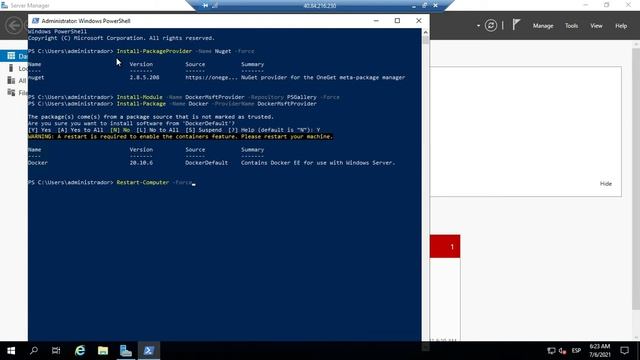Click the PowerShell scrollbar up arrow
The height and width of the screenshot is (360, 640).
pos(425,32)
